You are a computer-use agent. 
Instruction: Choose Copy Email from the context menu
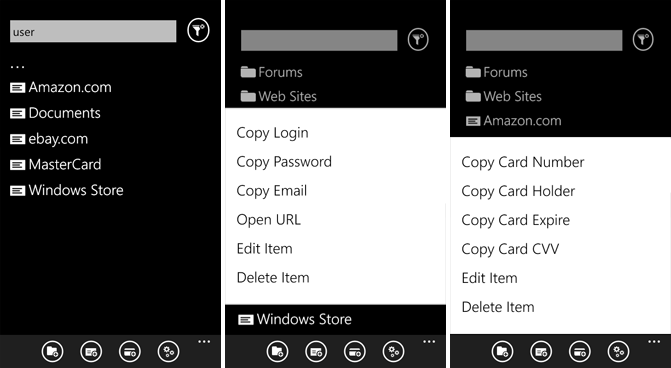[272, 191]
